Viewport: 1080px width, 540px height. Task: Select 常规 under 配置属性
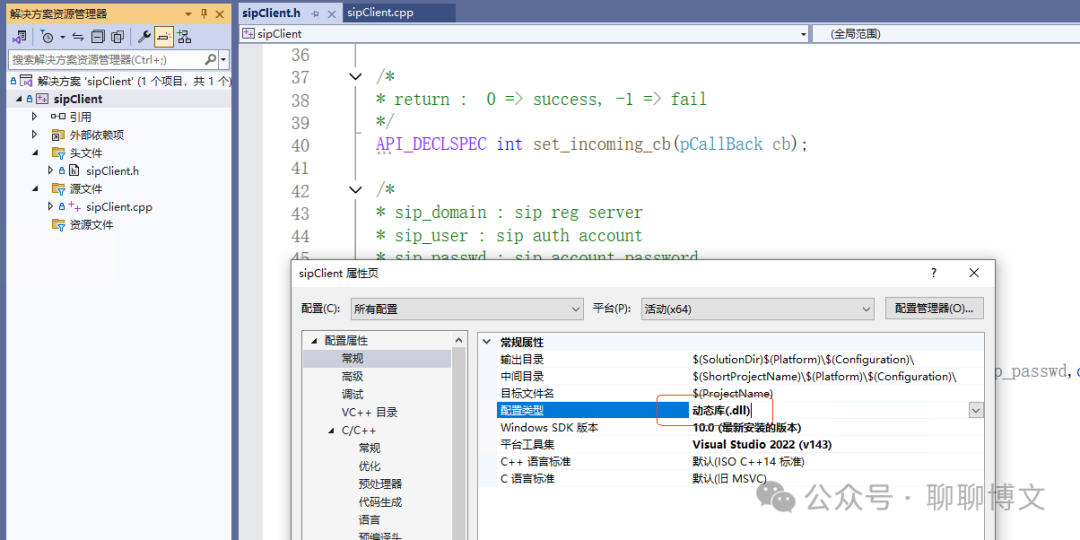tap(353, 358)
